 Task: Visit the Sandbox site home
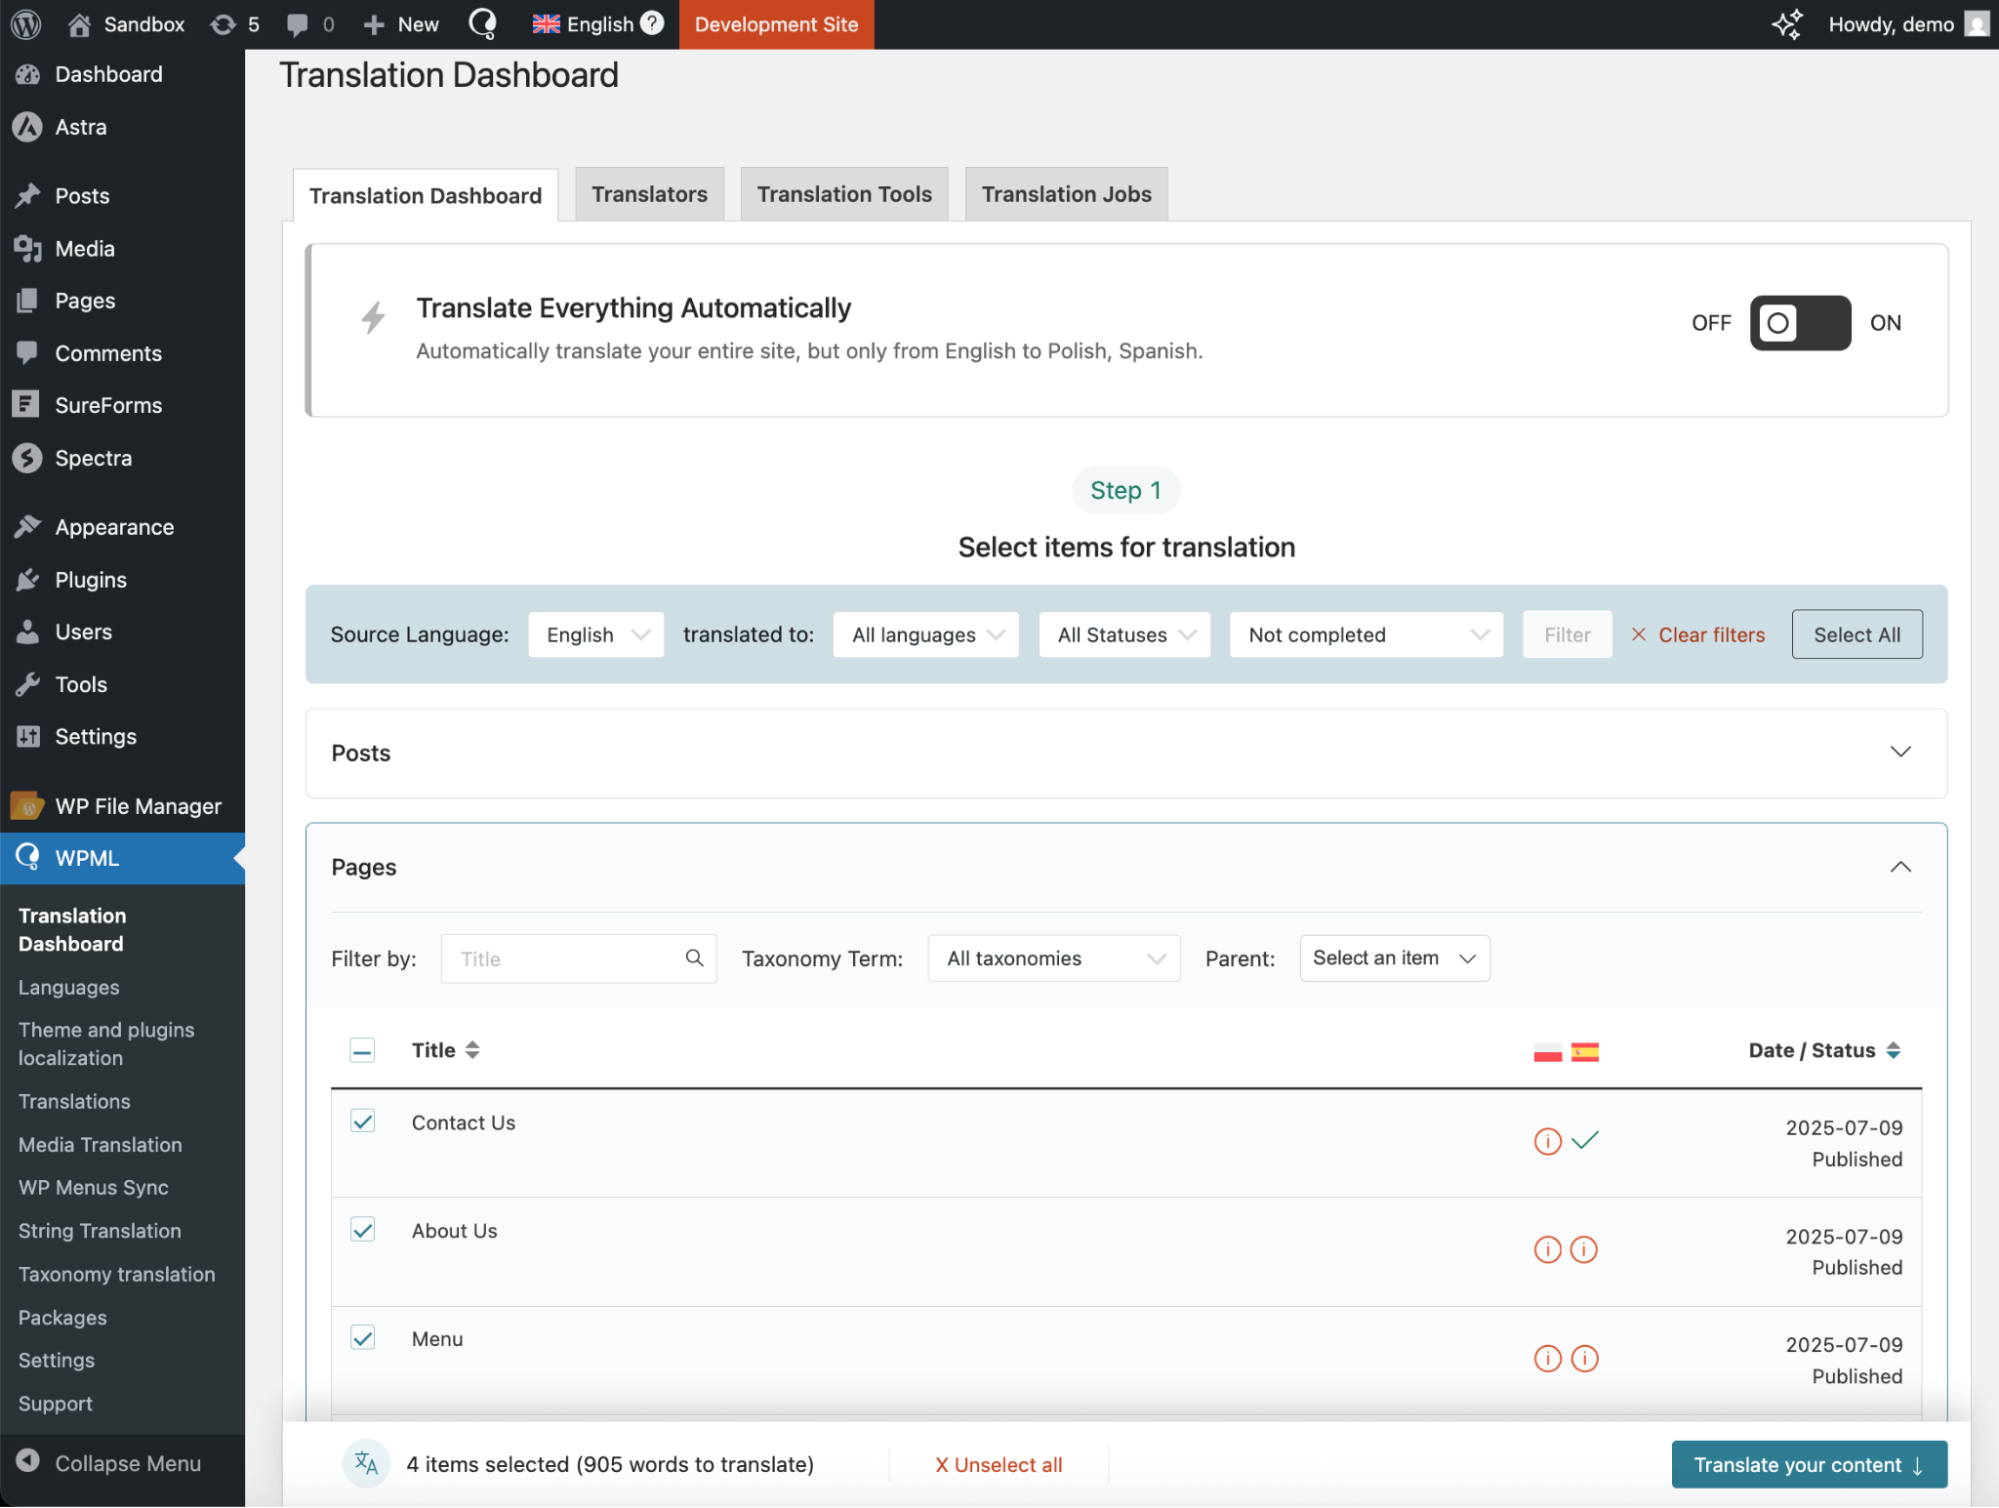point(126,24)
